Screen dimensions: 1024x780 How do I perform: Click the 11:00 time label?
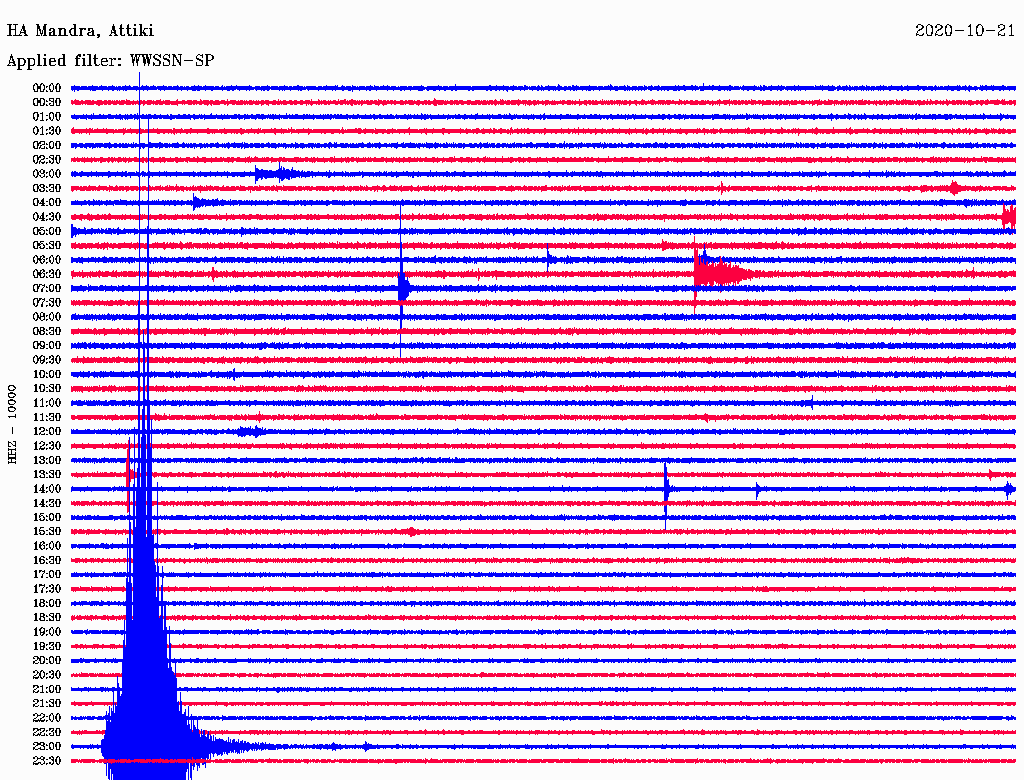[x=47, y=403]
